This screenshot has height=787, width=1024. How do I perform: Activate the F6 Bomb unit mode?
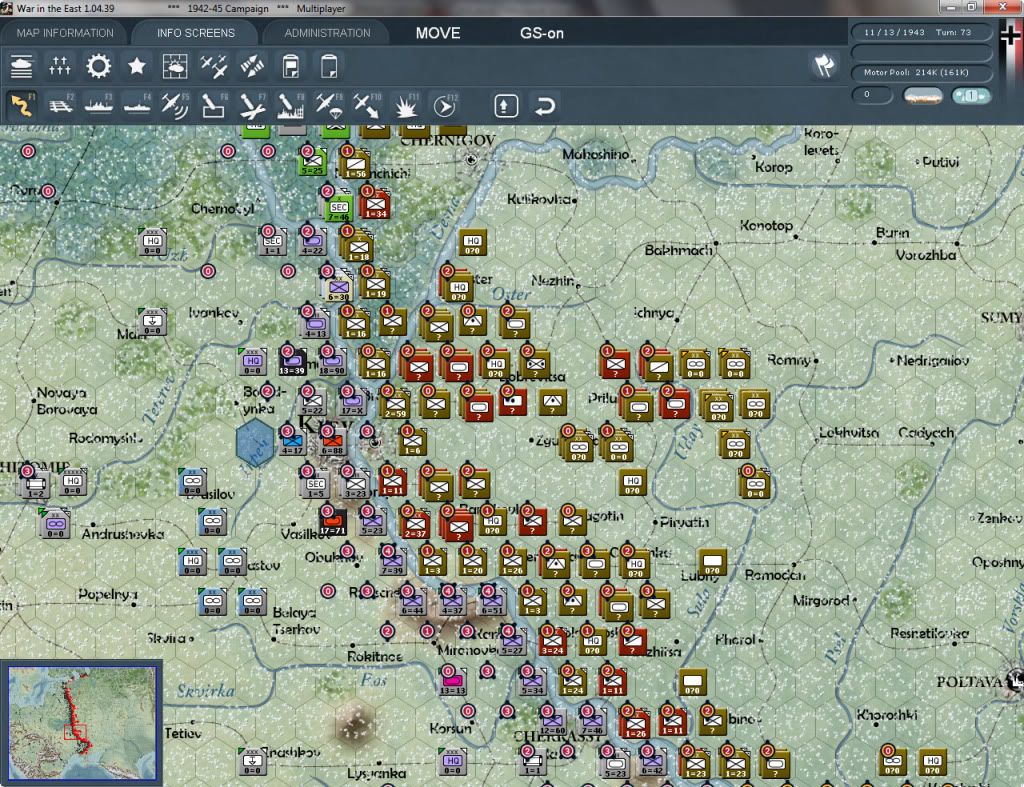click(x=214, y=105)
